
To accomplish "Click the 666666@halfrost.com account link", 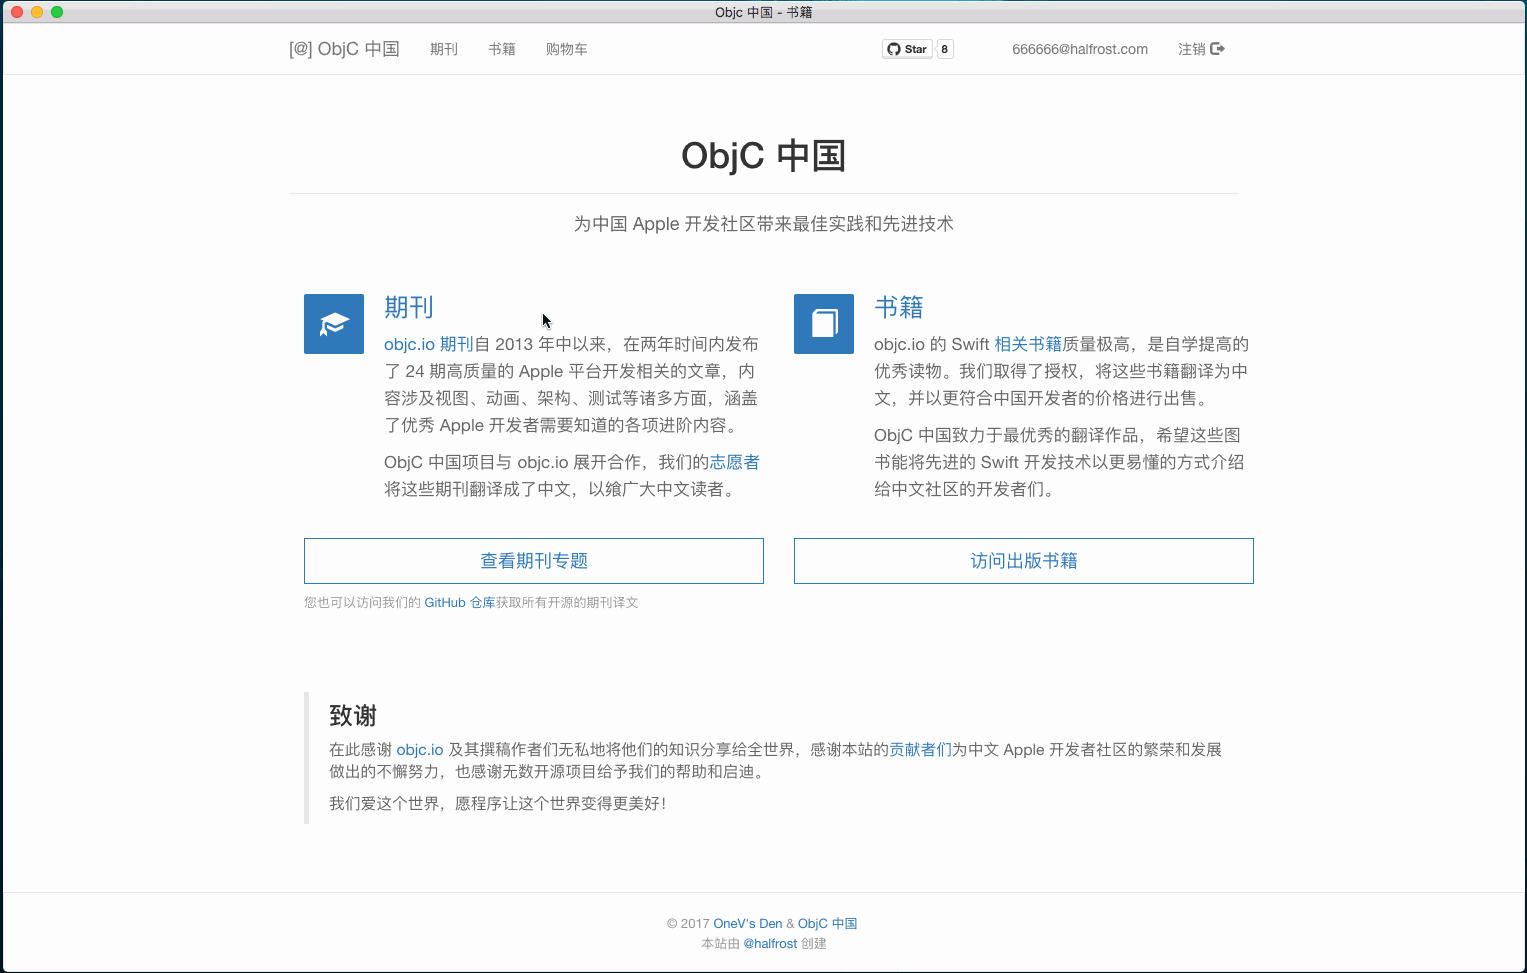I will [1080, 49].
